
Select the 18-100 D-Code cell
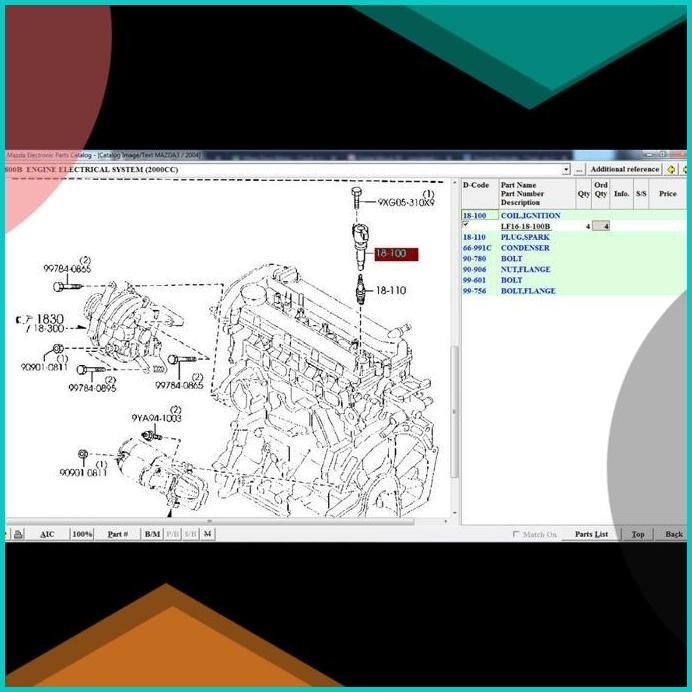[x=480, y=215]
